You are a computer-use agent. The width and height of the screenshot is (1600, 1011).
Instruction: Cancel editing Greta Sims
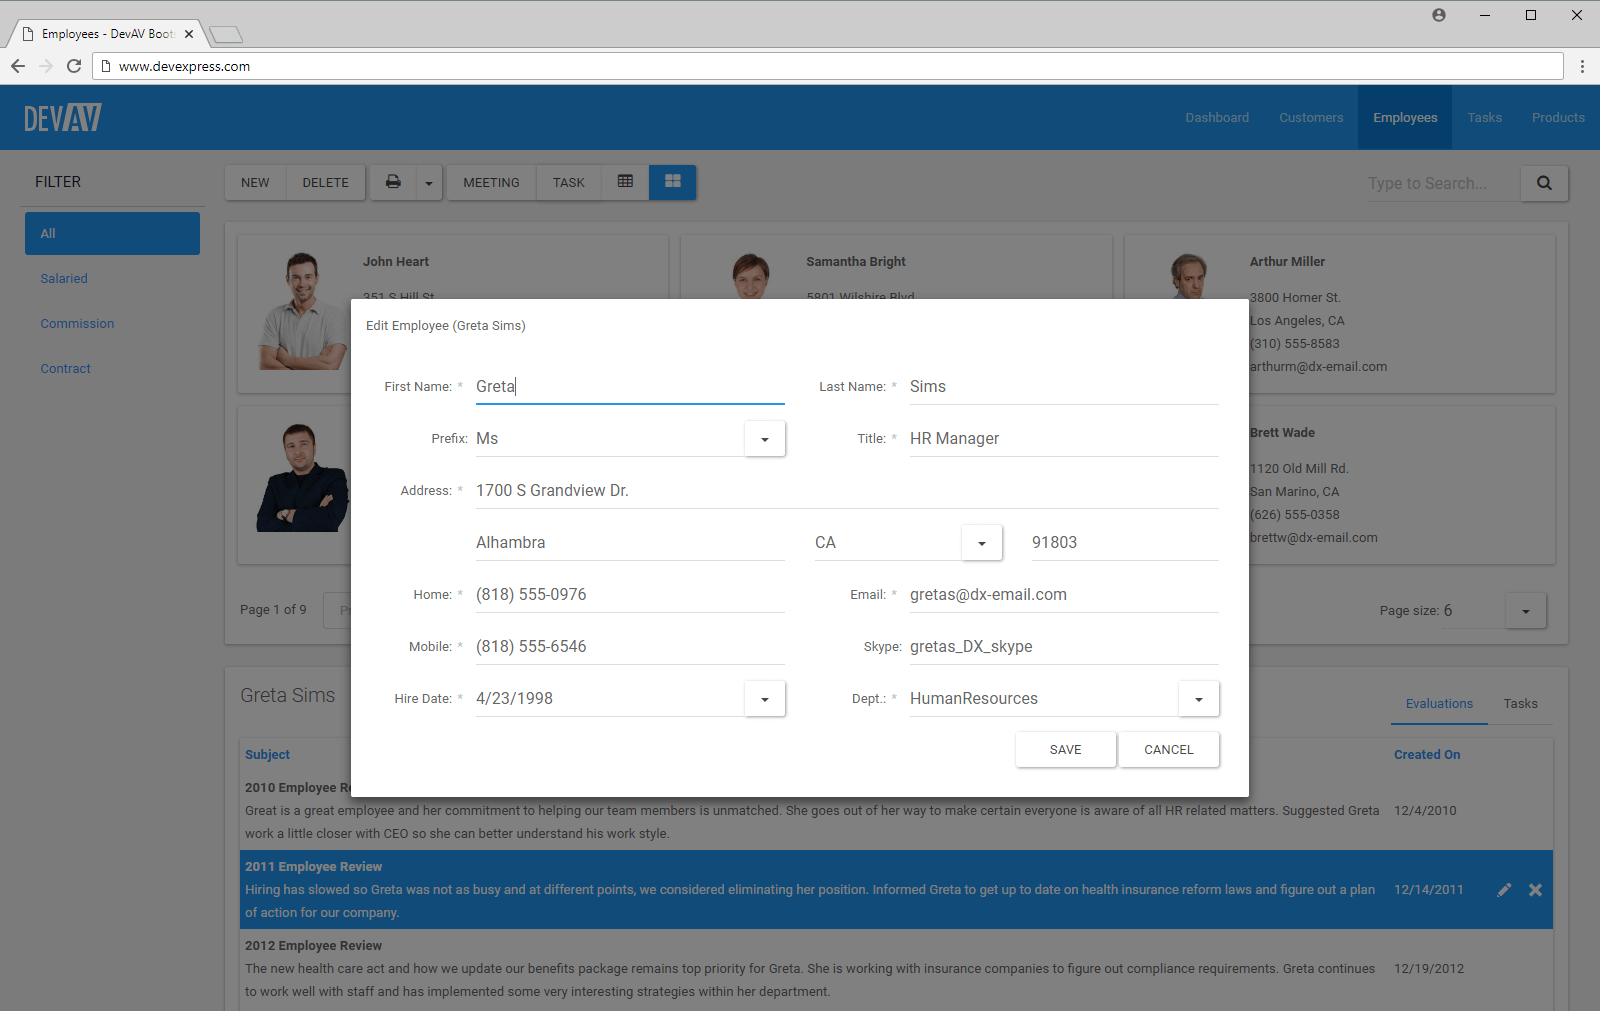tap(1168, 749)
